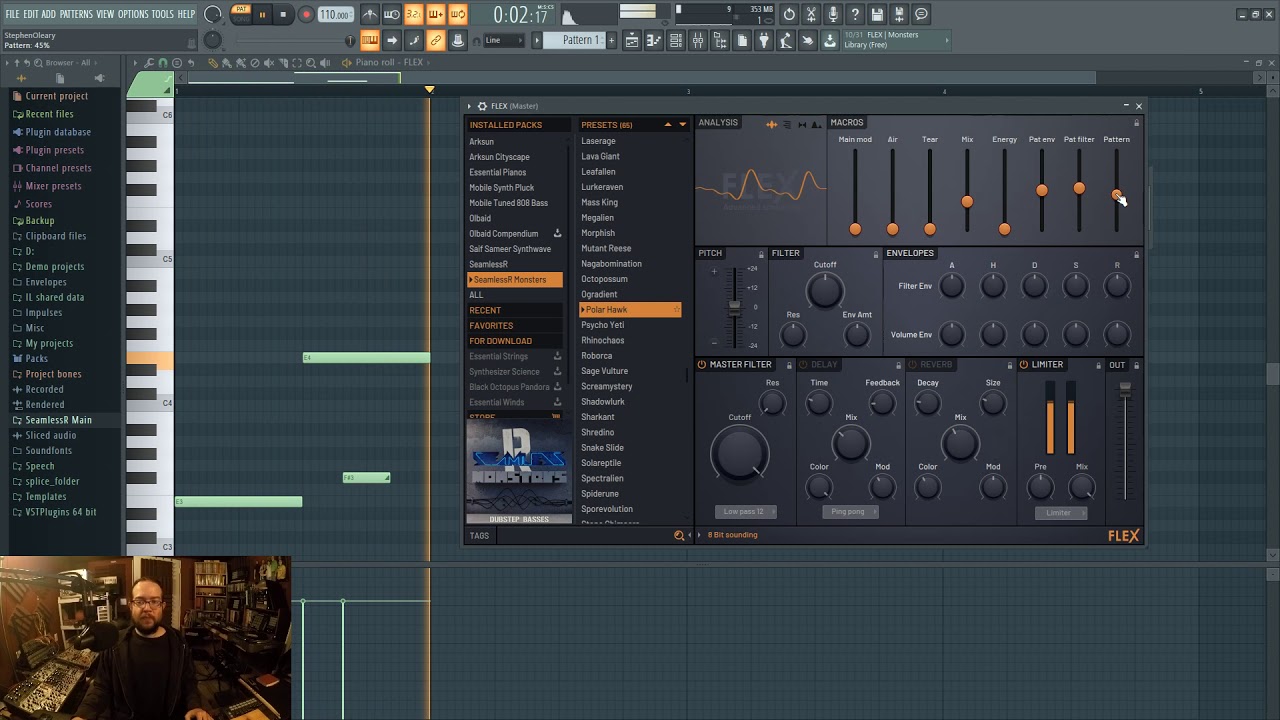This screenshot has width=1280, height=720.
Task: Favorite the Polar Hawk preset star
Action: pyautogui.click(x=677, y=310)
